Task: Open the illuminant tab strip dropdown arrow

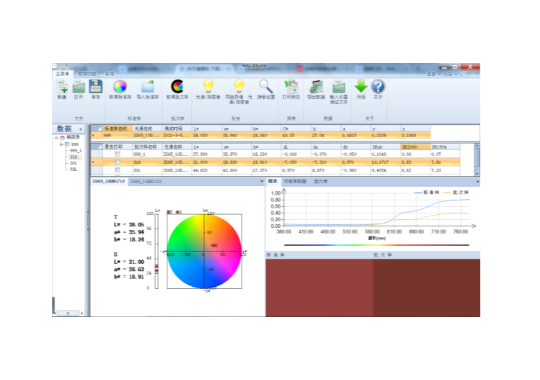Action: (261, 181)
